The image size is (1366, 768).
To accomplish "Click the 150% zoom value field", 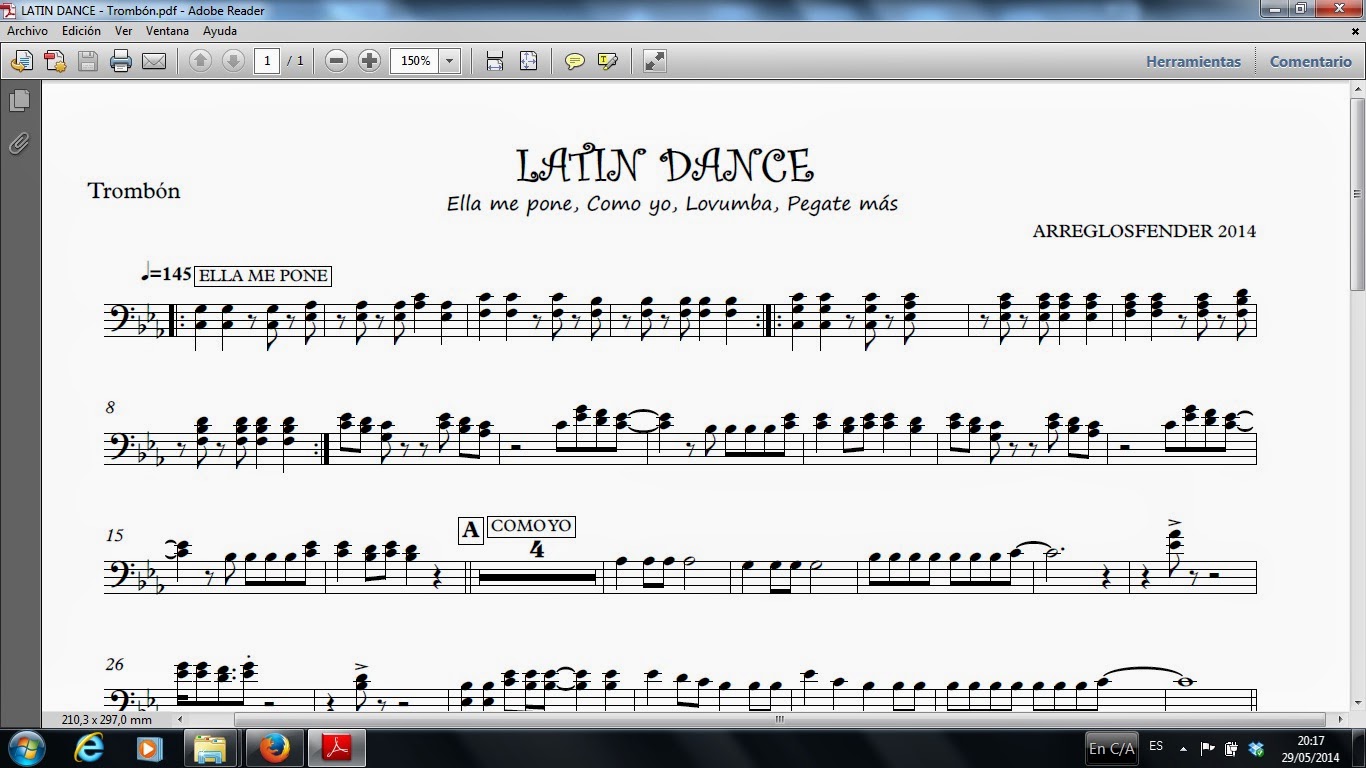I will pyautogui.click(x=415, y=61).
